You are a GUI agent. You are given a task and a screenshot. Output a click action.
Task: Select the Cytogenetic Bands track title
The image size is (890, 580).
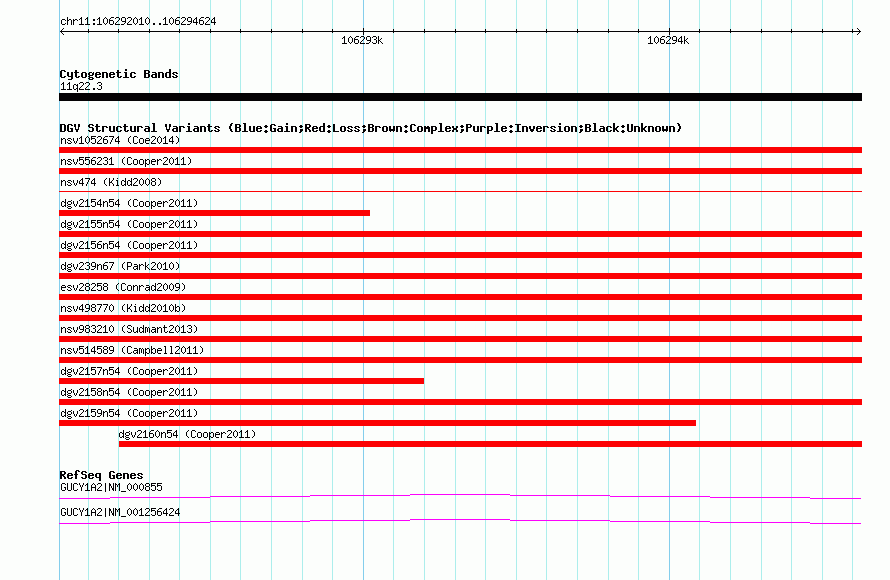point(119,74)
